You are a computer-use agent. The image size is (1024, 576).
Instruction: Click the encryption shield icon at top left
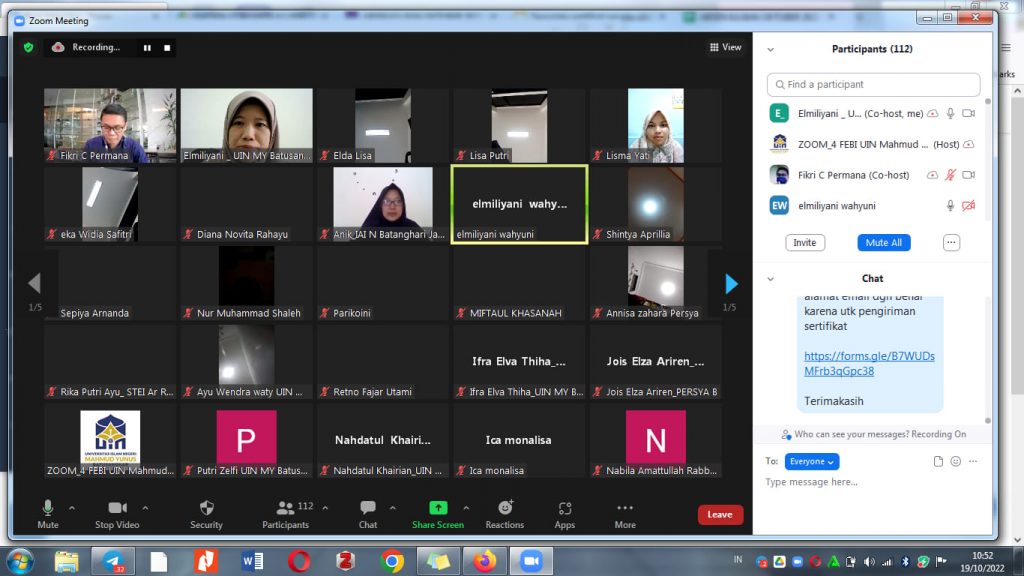point(29,47)
